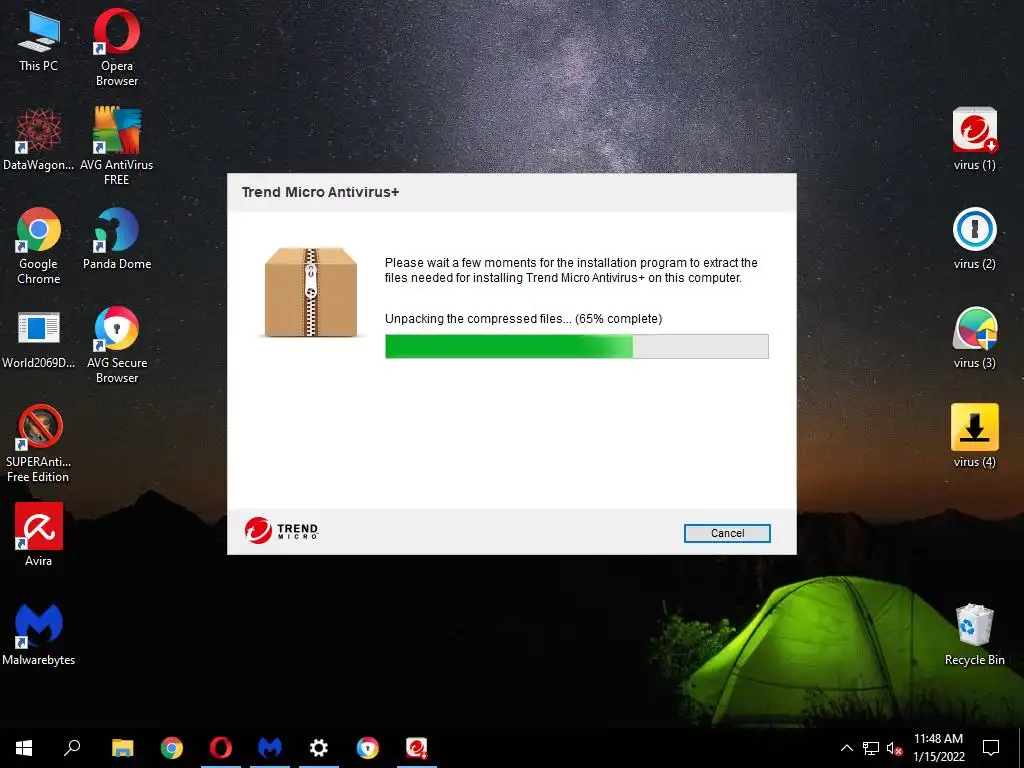Viewport: 1024px width, 768px height.
Task: Select the Recycle Bin icon
Action: (974, 634)
